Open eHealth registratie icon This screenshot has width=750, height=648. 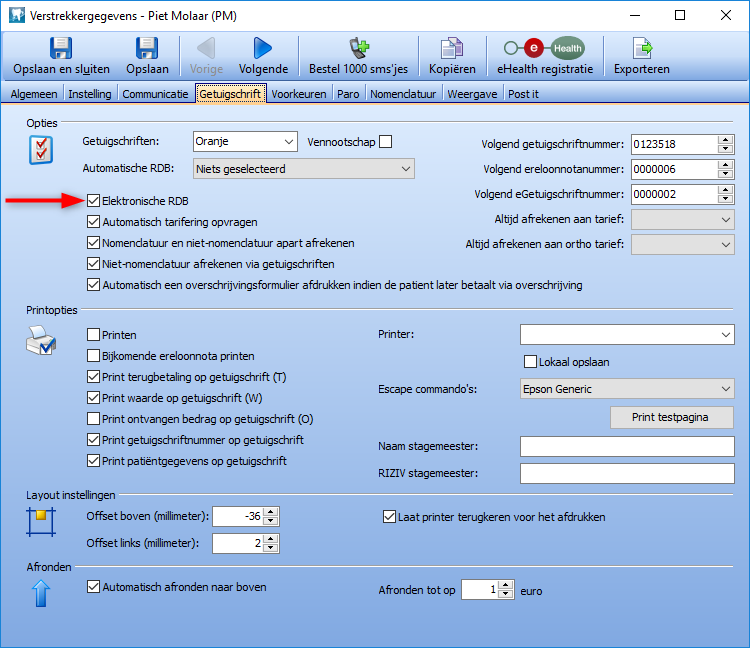point(544,48)
